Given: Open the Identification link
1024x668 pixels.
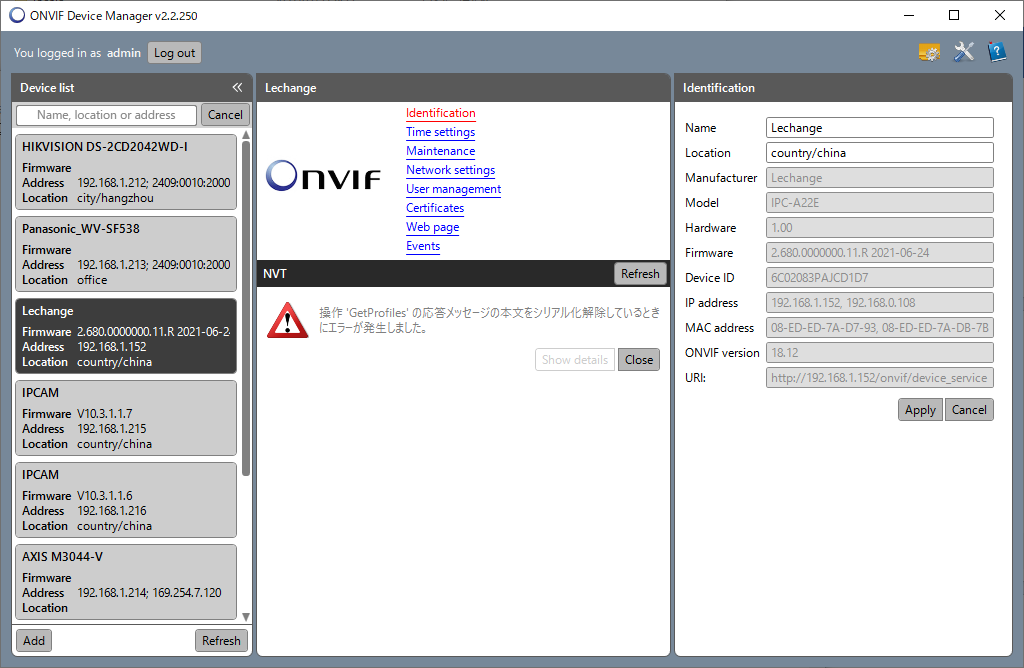Looking at the screenshot, I should 441,113.
